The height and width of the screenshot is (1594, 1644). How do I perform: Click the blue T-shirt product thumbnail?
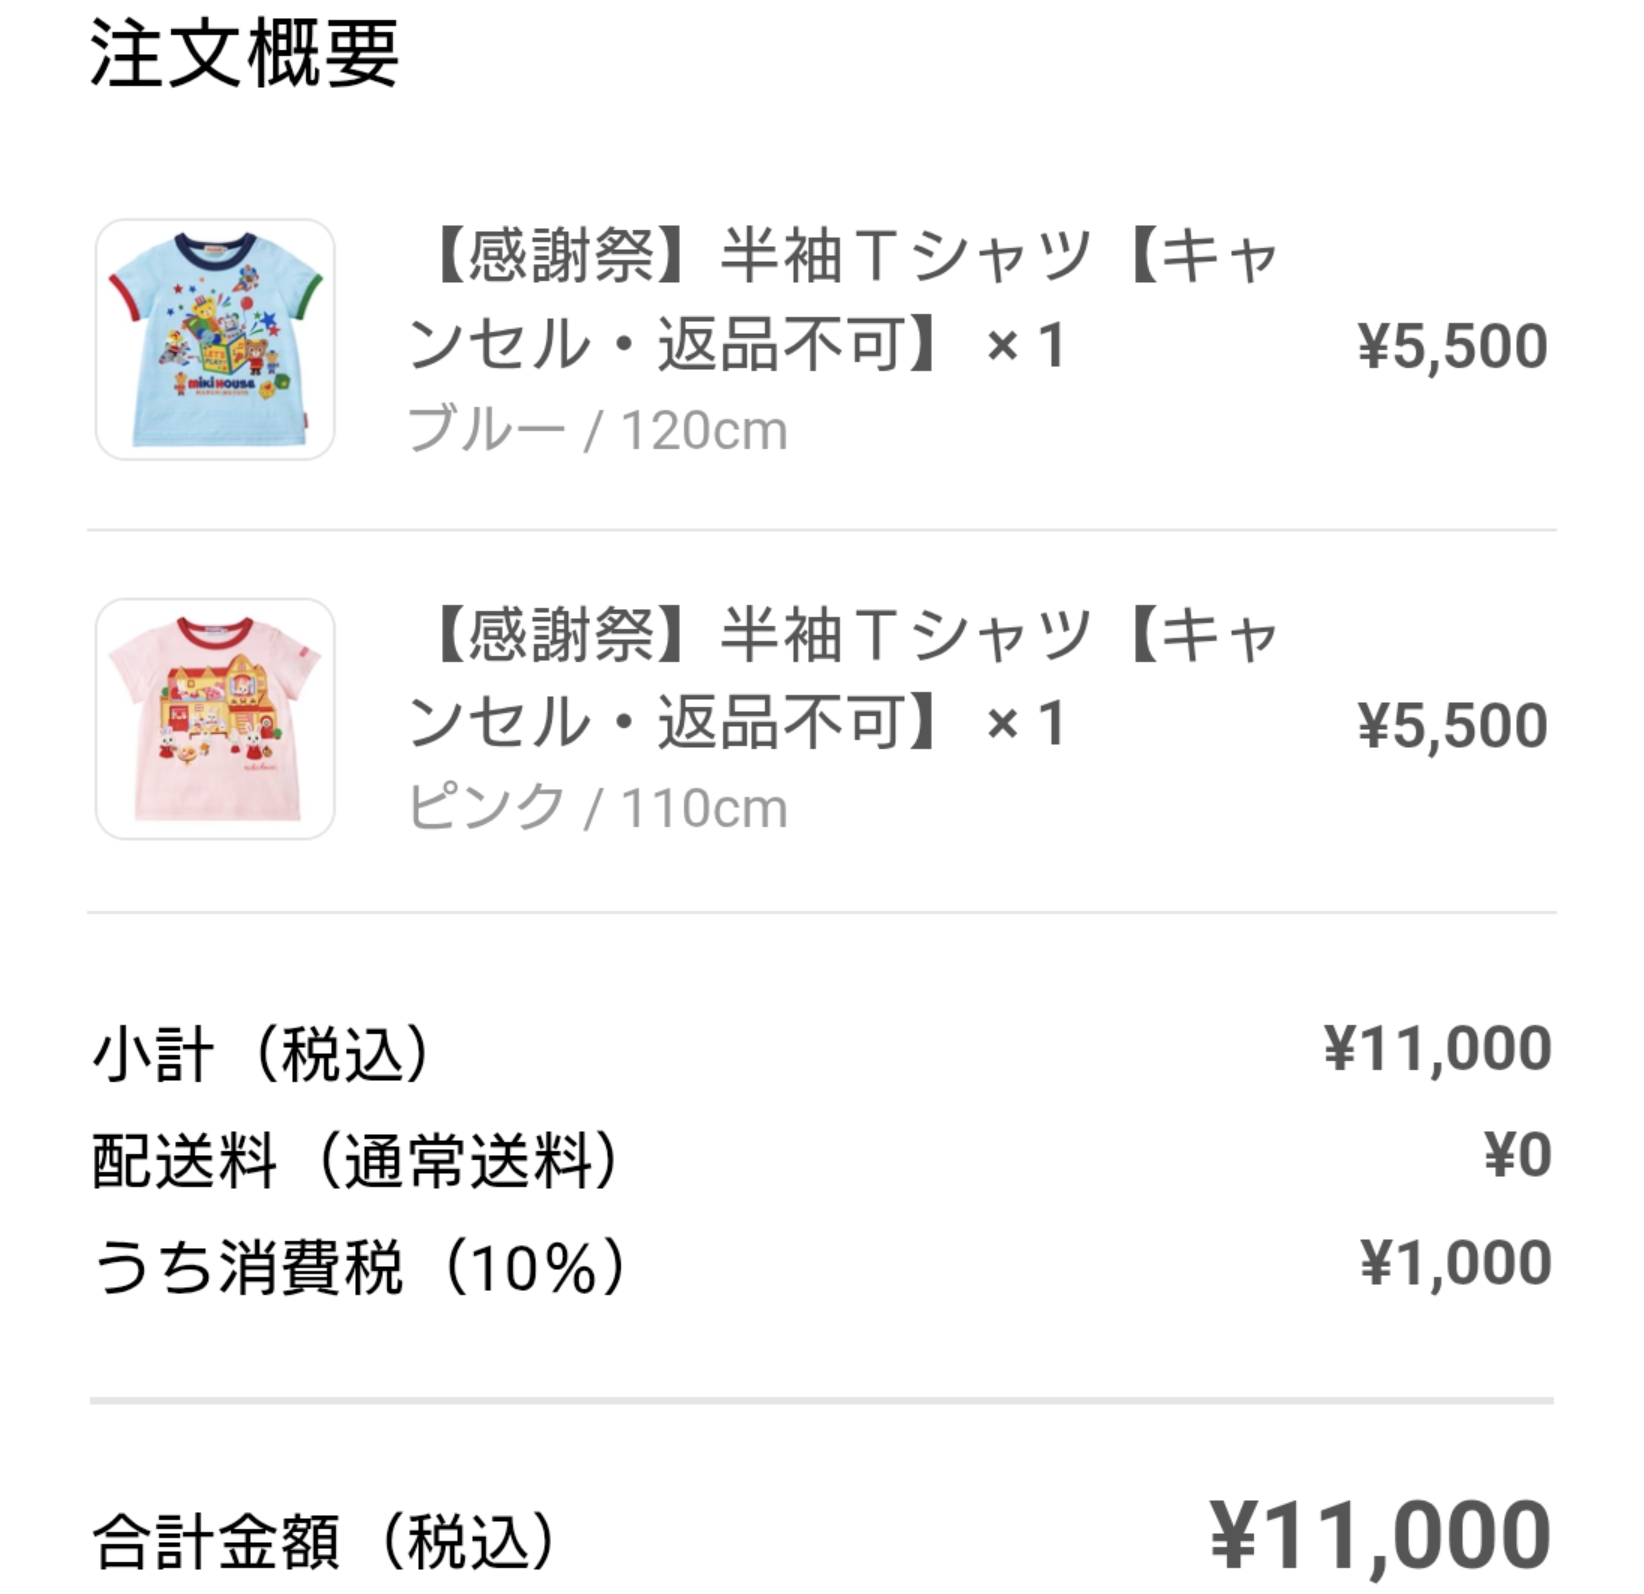click(x=215, y=339)
